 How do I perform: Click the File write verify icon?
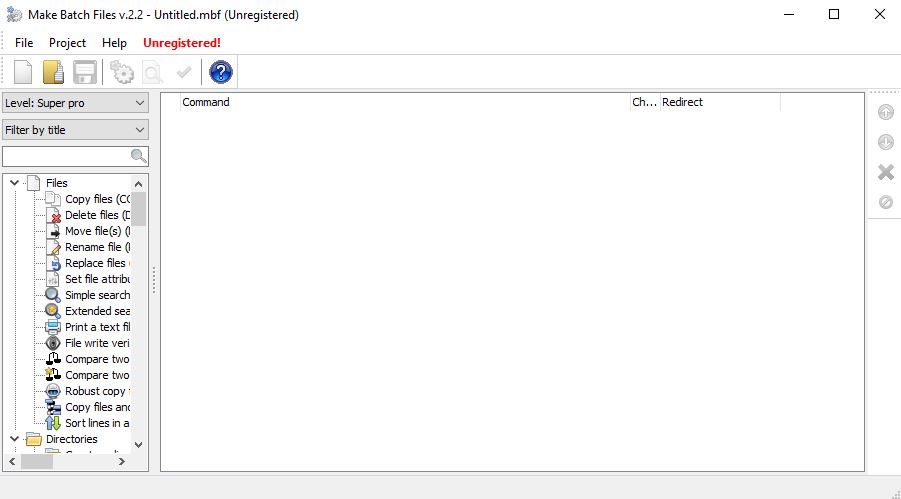[53, 343]
